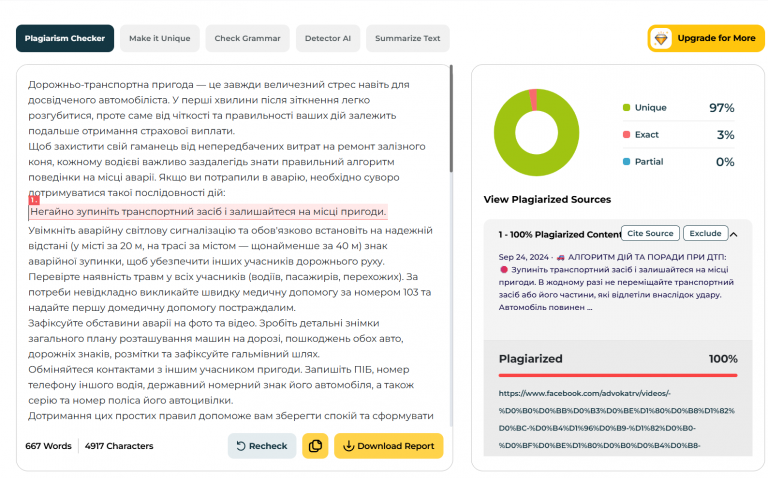Click the "3%" Exact value
This screenshot has width=768, height=478.
tap(725, 135)
